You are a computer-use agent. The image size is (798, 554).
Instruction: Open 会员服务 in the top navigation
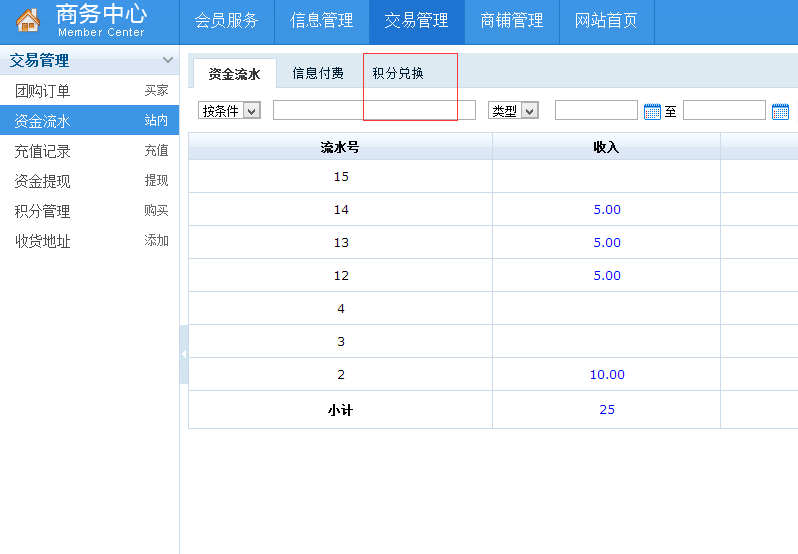tap(226, 21)
